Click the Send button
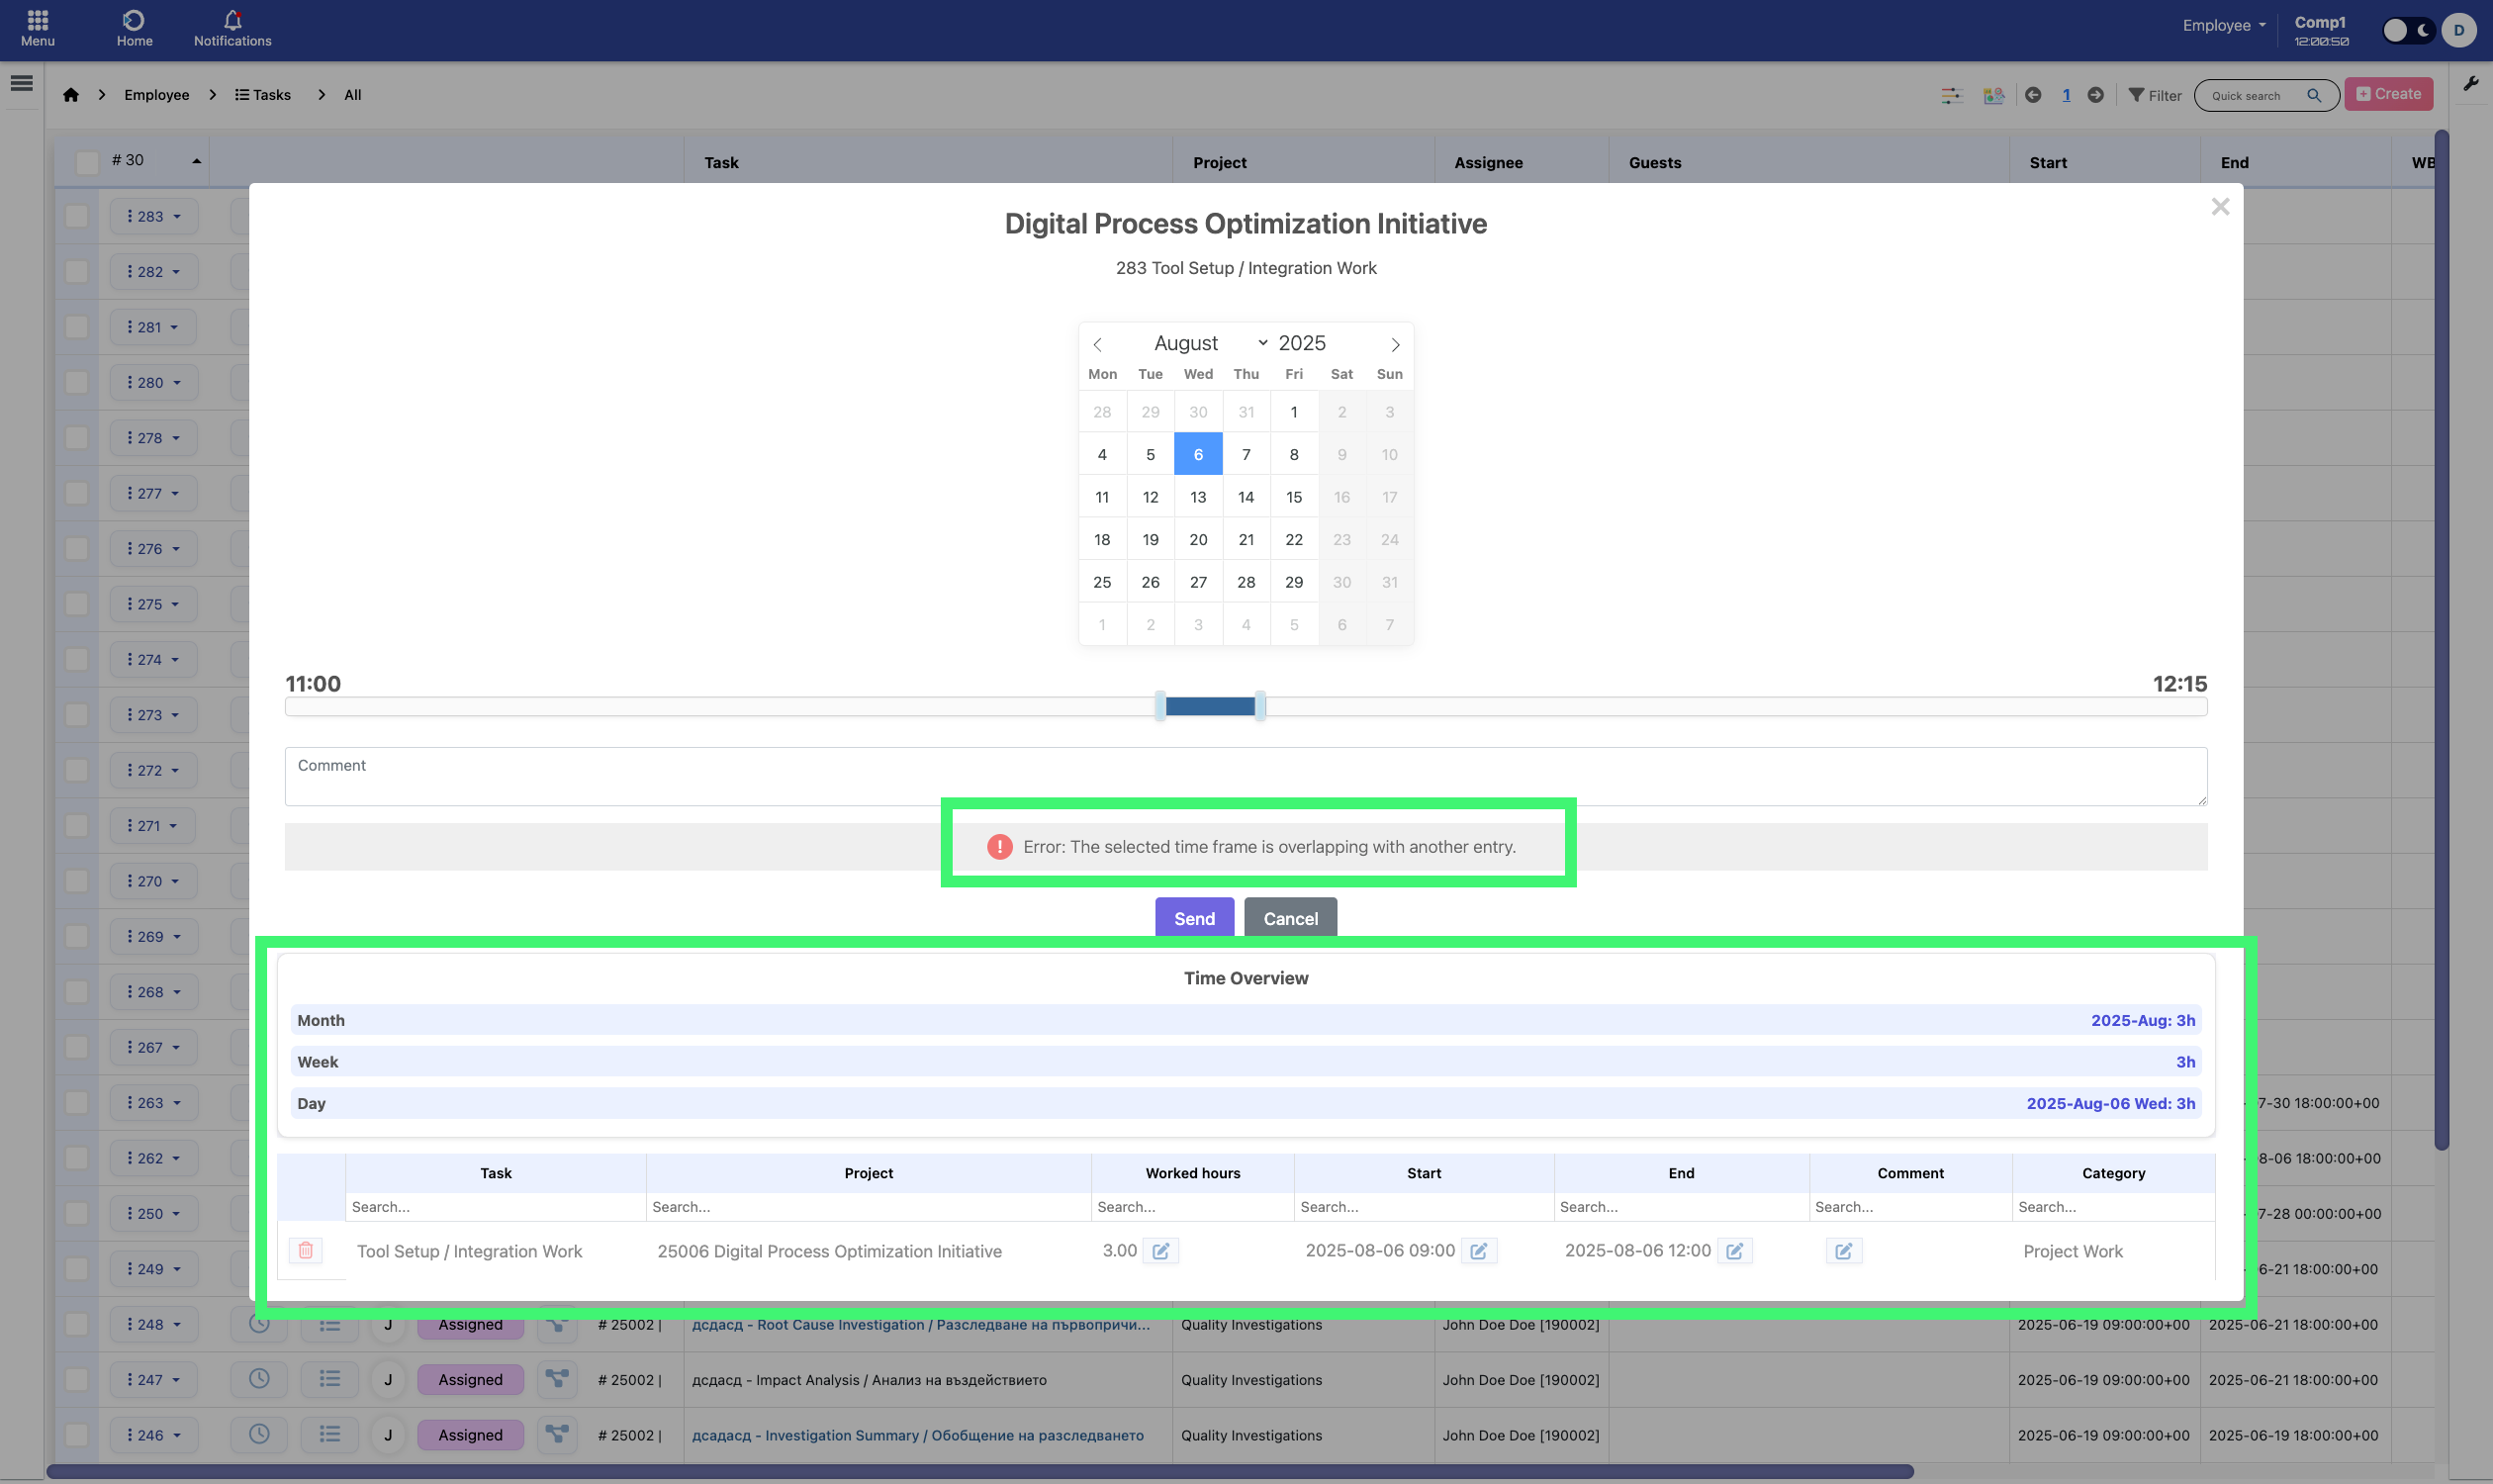This screenshot has height=1484, width=2493. pos(1194,918)
